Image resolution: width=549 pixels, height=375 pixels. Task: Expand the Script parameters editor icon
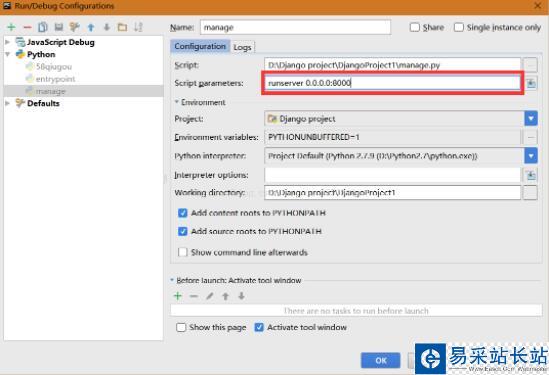531,83
